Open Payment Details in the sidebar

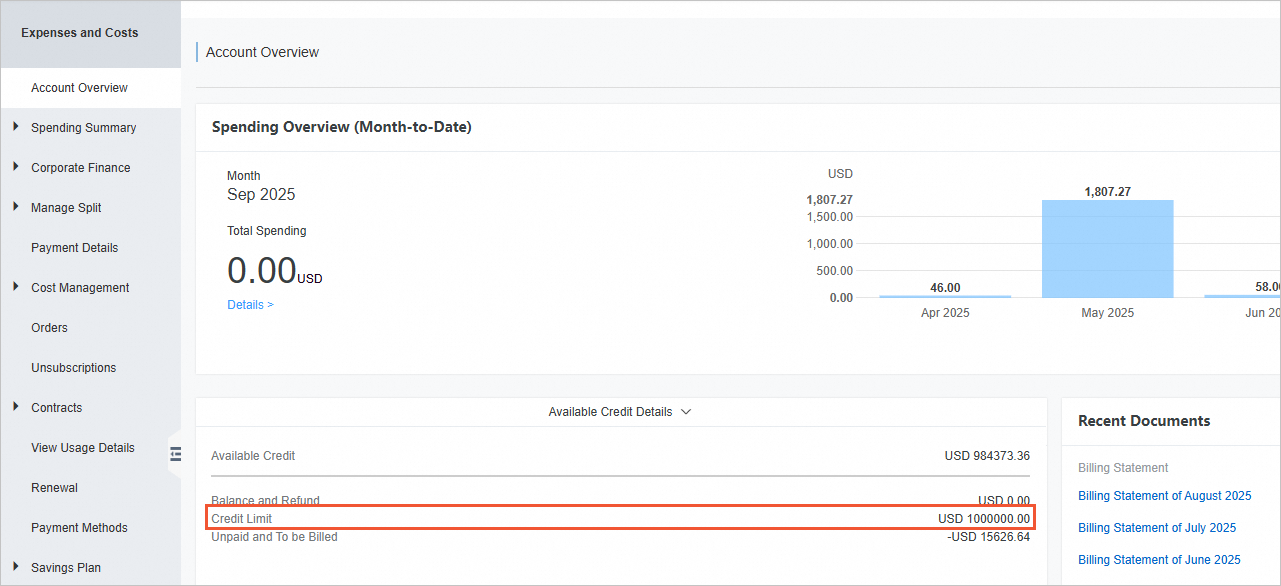coord(74,248)
